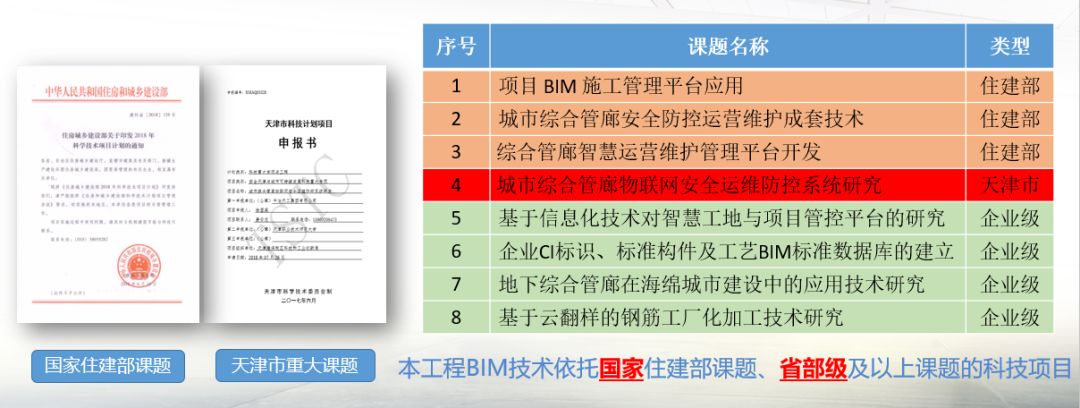Select row 基于云翻样的钢筋工厂化加工技术研究
The height and width of the screenshot is (408, 1080).
point(738,317)
